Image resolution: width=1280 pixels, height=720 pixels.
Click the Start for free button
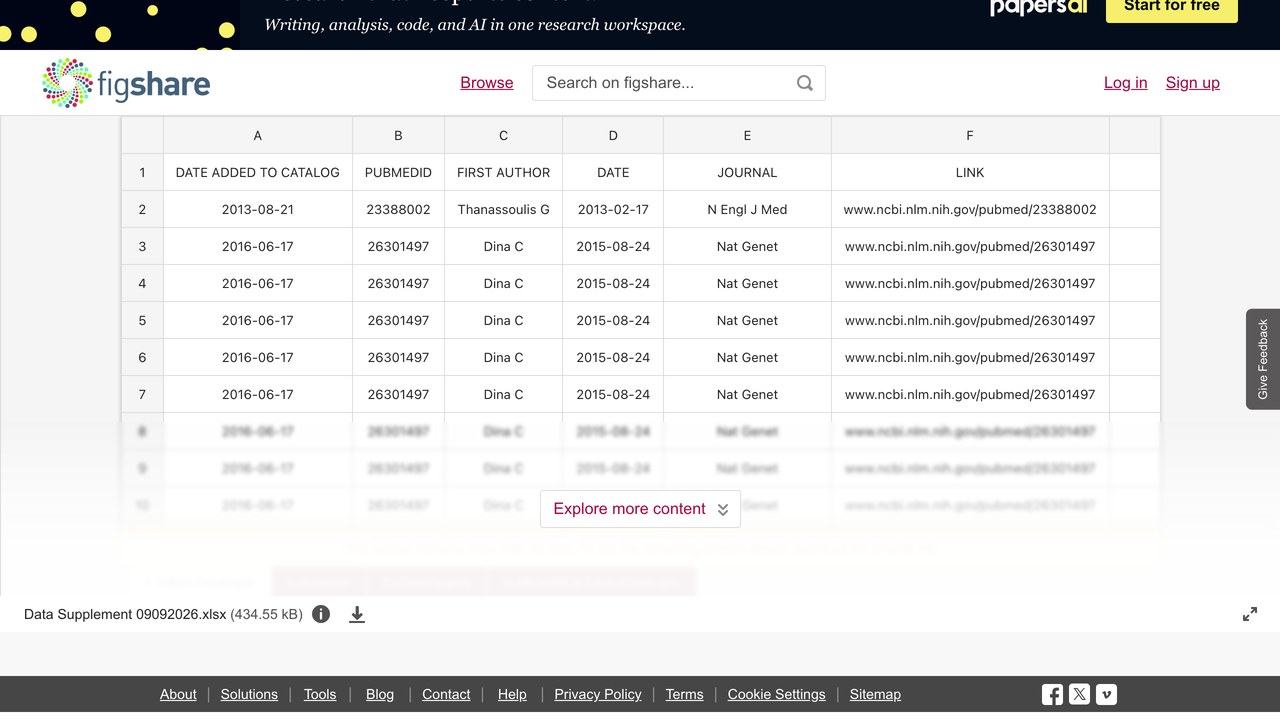[1172, 8]
